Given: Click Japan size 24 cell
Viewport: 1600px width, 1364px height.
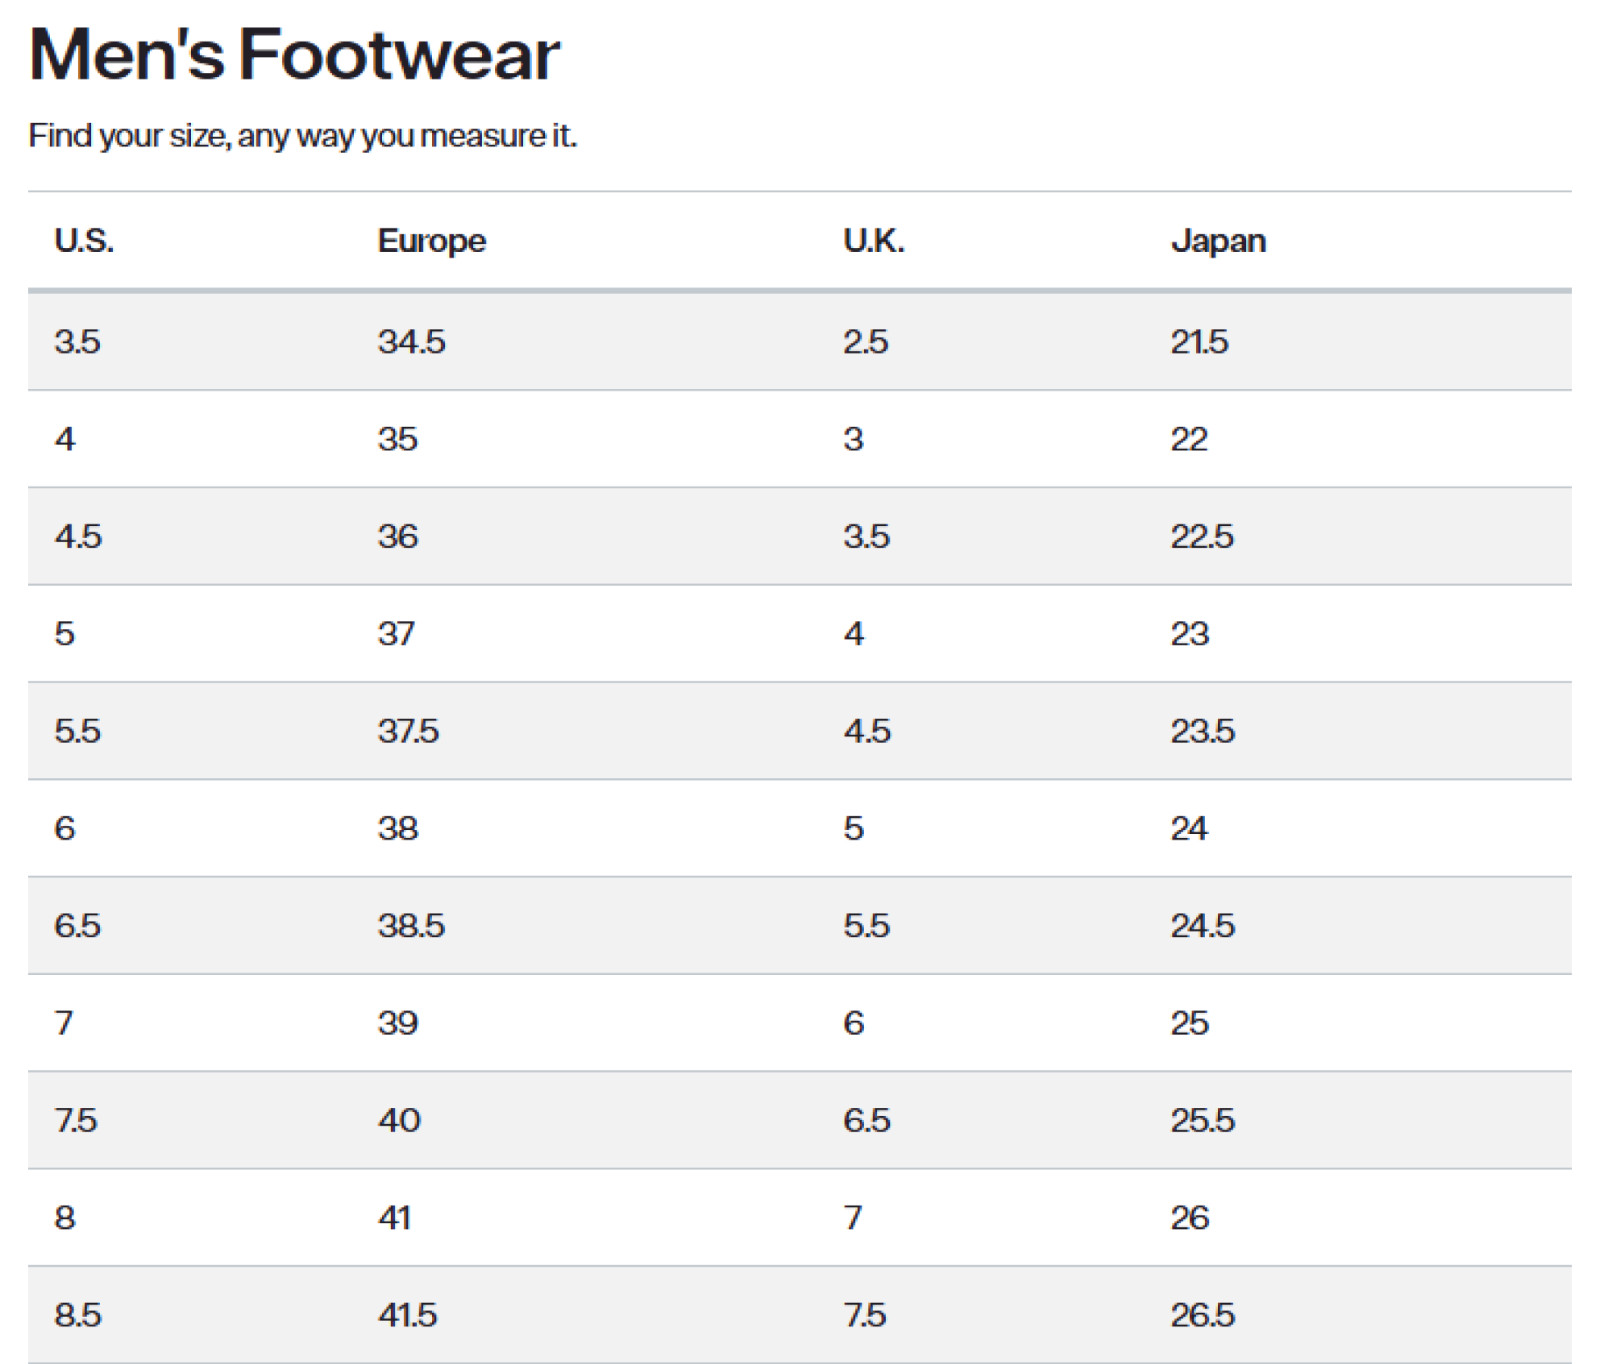Looking at the screenshot, I should (x=1189, y=828).
